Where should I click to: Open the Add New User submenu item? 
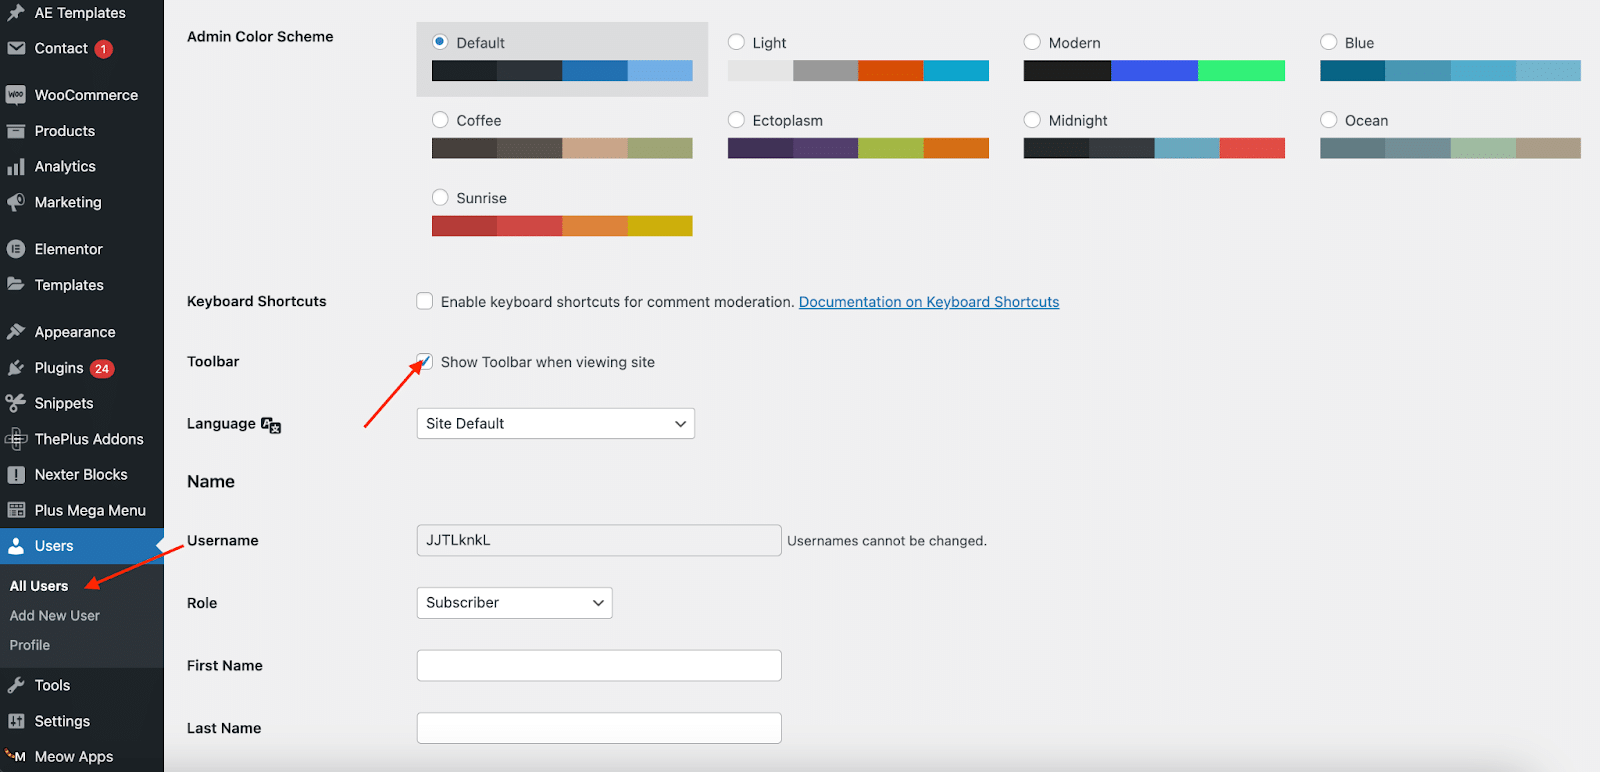click(x=55, y=616)
